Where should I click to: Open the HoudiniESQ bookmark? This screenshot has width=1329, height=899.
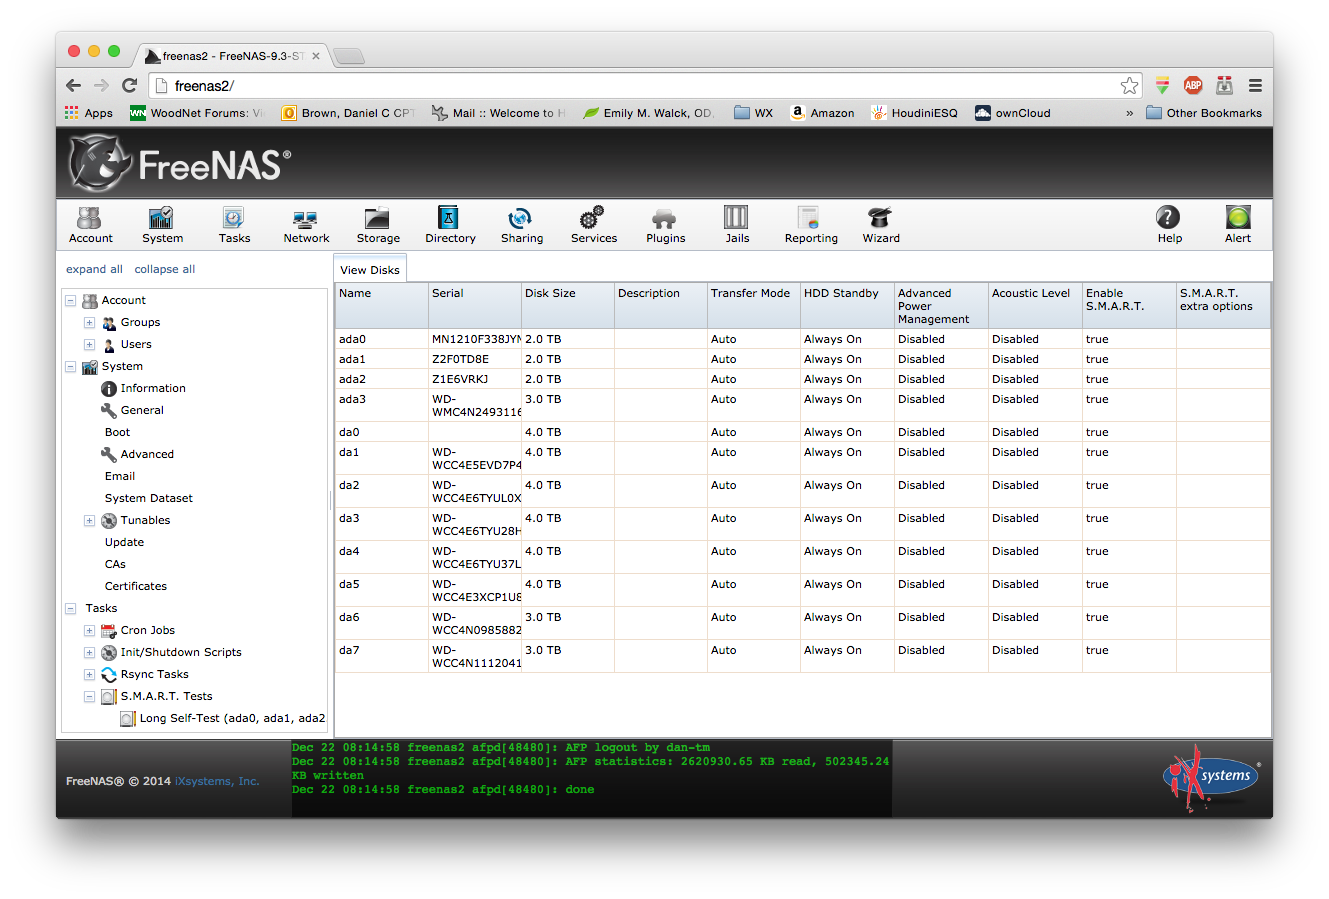(x=914, y=113)
